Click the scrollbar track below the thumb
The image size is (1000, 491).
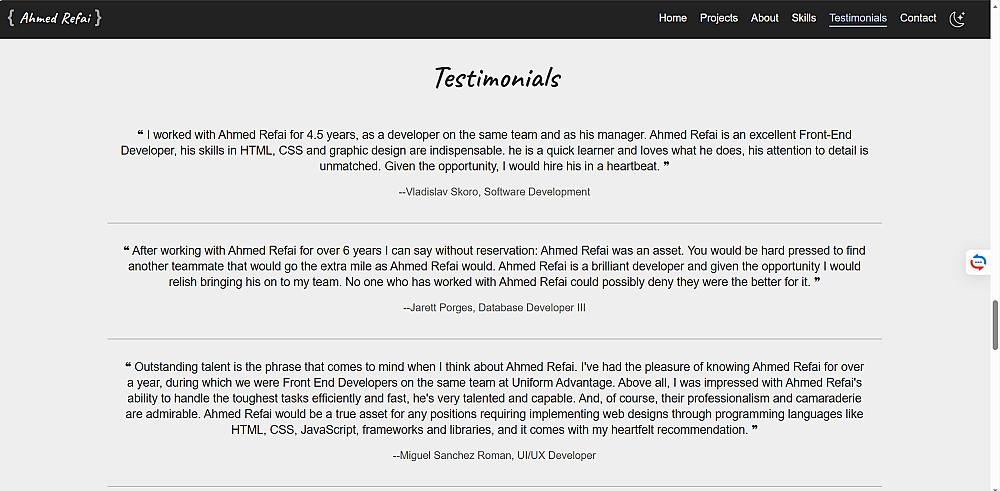tap(995, 420)
